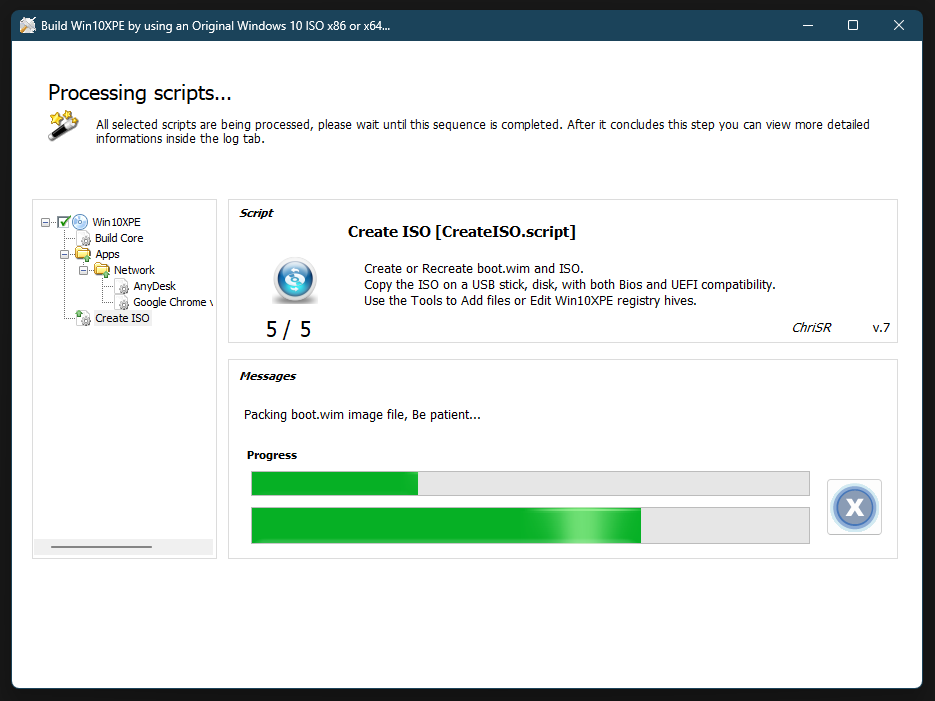Select Google Chrome in the script tree

point(172,303)
